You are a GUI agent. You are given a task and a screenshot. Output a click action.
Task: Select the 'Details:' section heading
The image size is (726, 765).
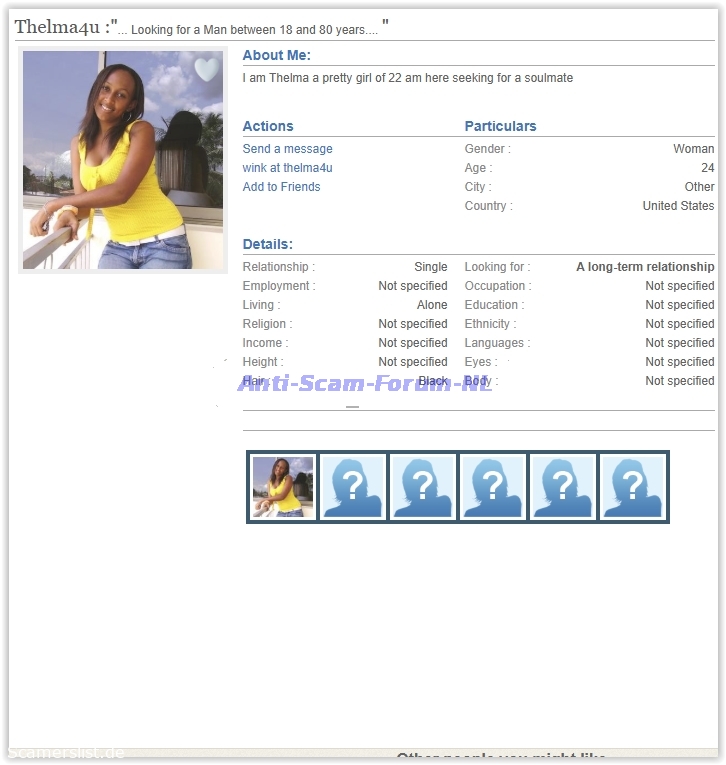(267, 244)
